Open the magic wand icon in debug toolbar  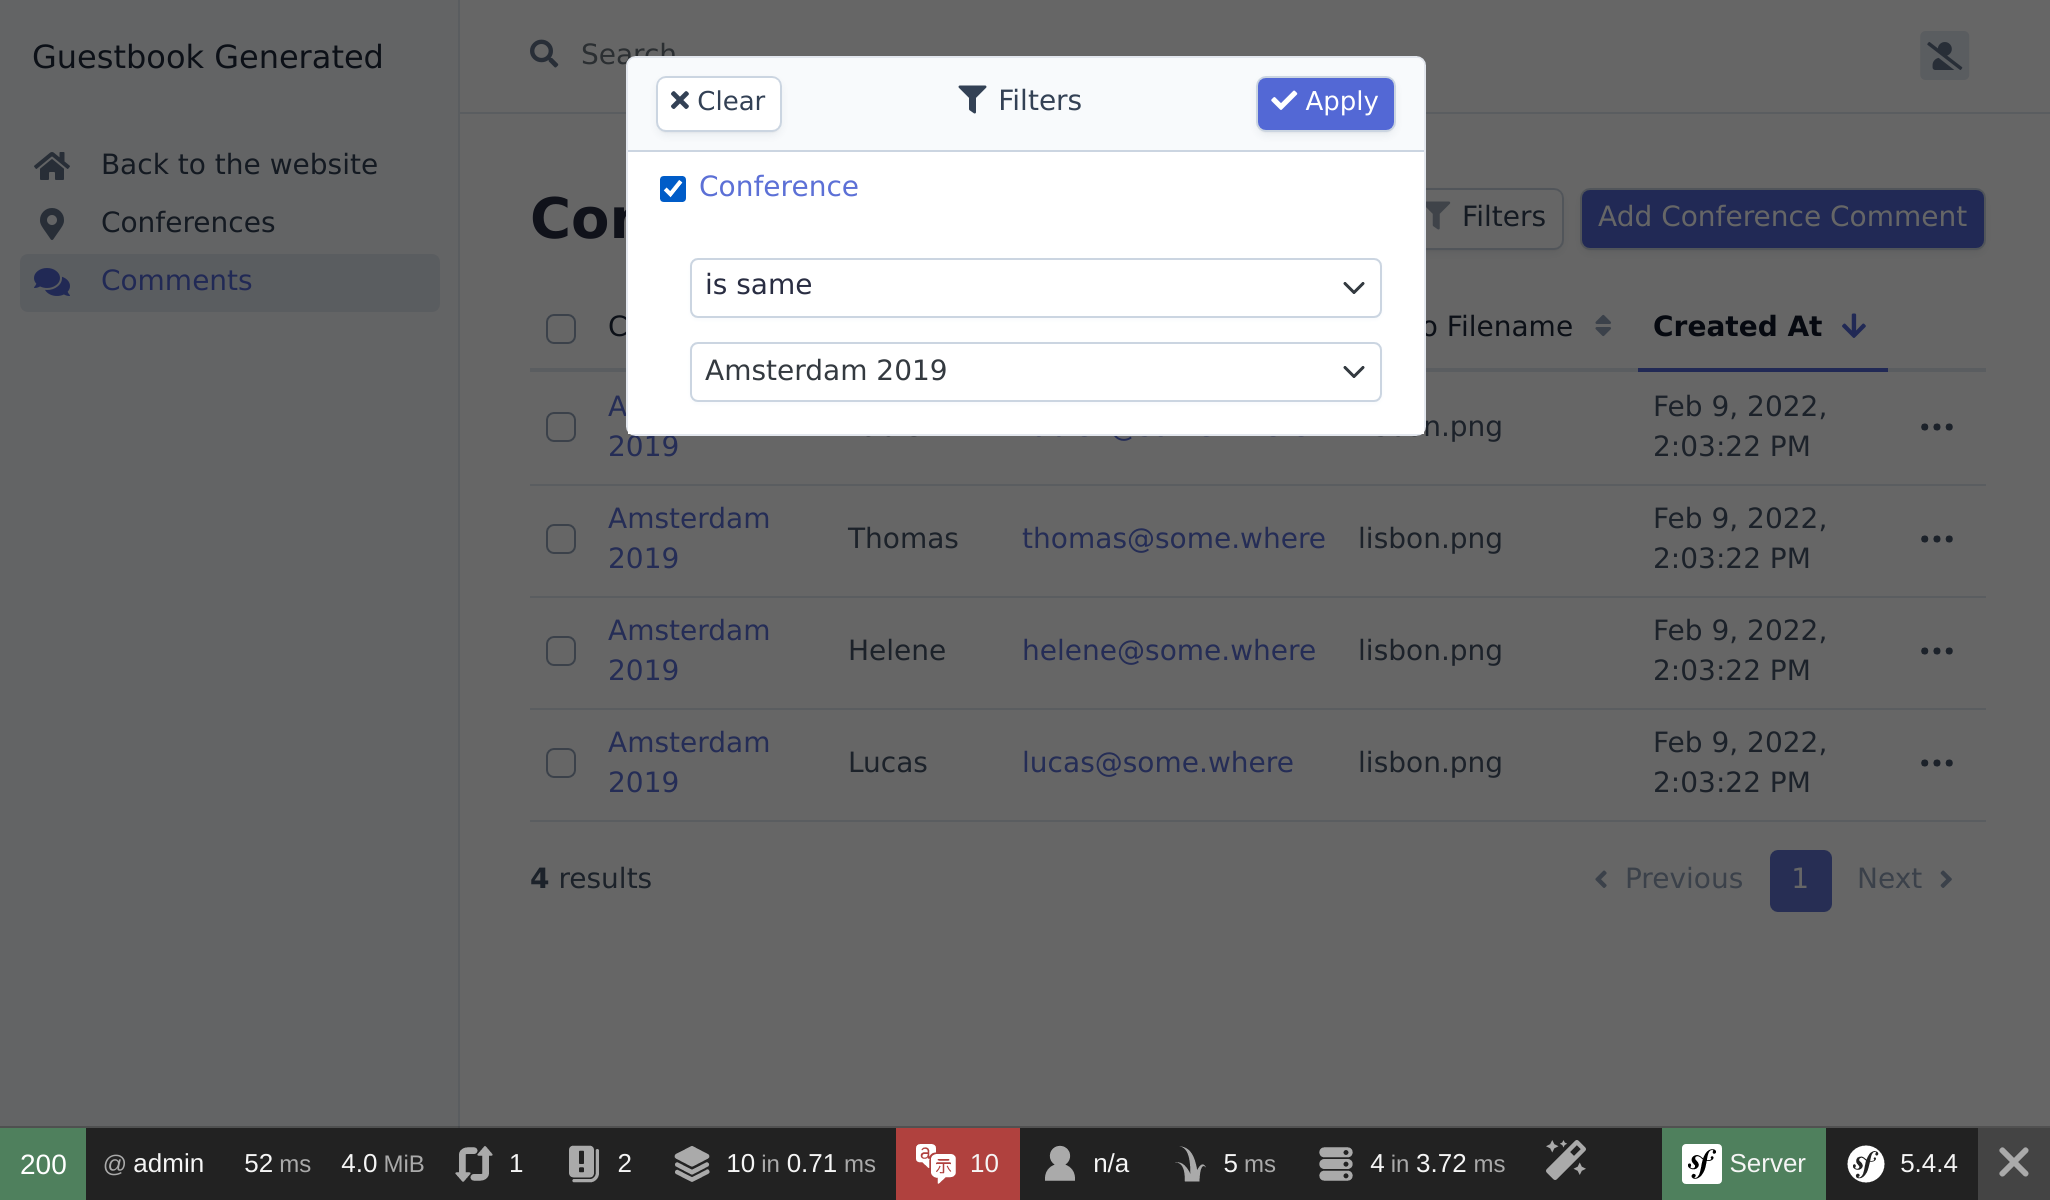click(1566, 1160)
